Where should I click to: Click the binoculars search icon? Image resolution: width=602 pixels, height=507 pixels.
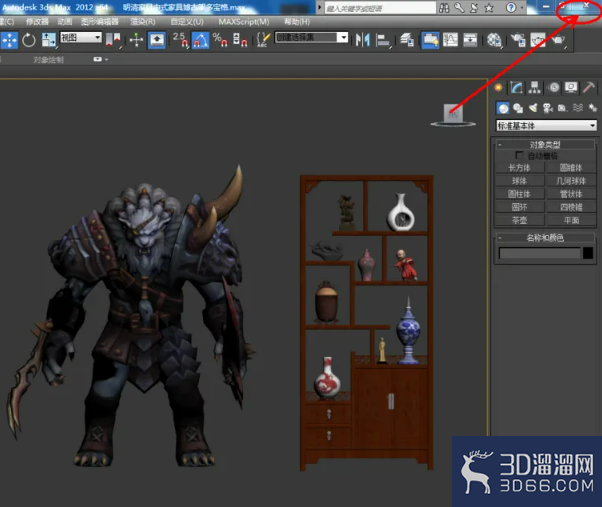point(444,8)
